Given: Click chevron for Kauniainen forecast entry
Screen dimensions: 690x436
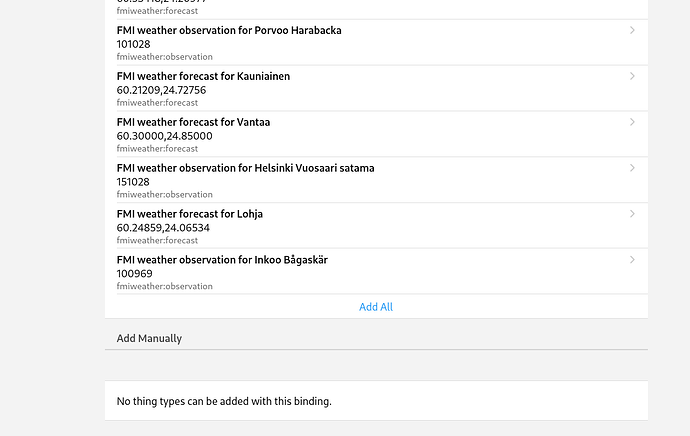Looking at the screenshot, I should [632, 76].
